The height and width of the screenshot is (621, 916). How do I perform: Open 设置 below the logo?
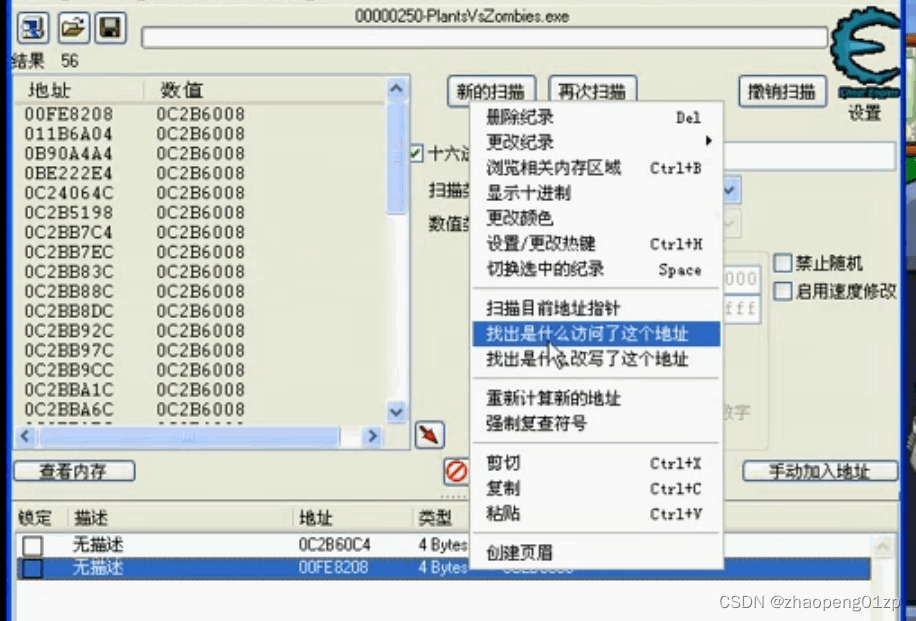click(x=862, y=113)
